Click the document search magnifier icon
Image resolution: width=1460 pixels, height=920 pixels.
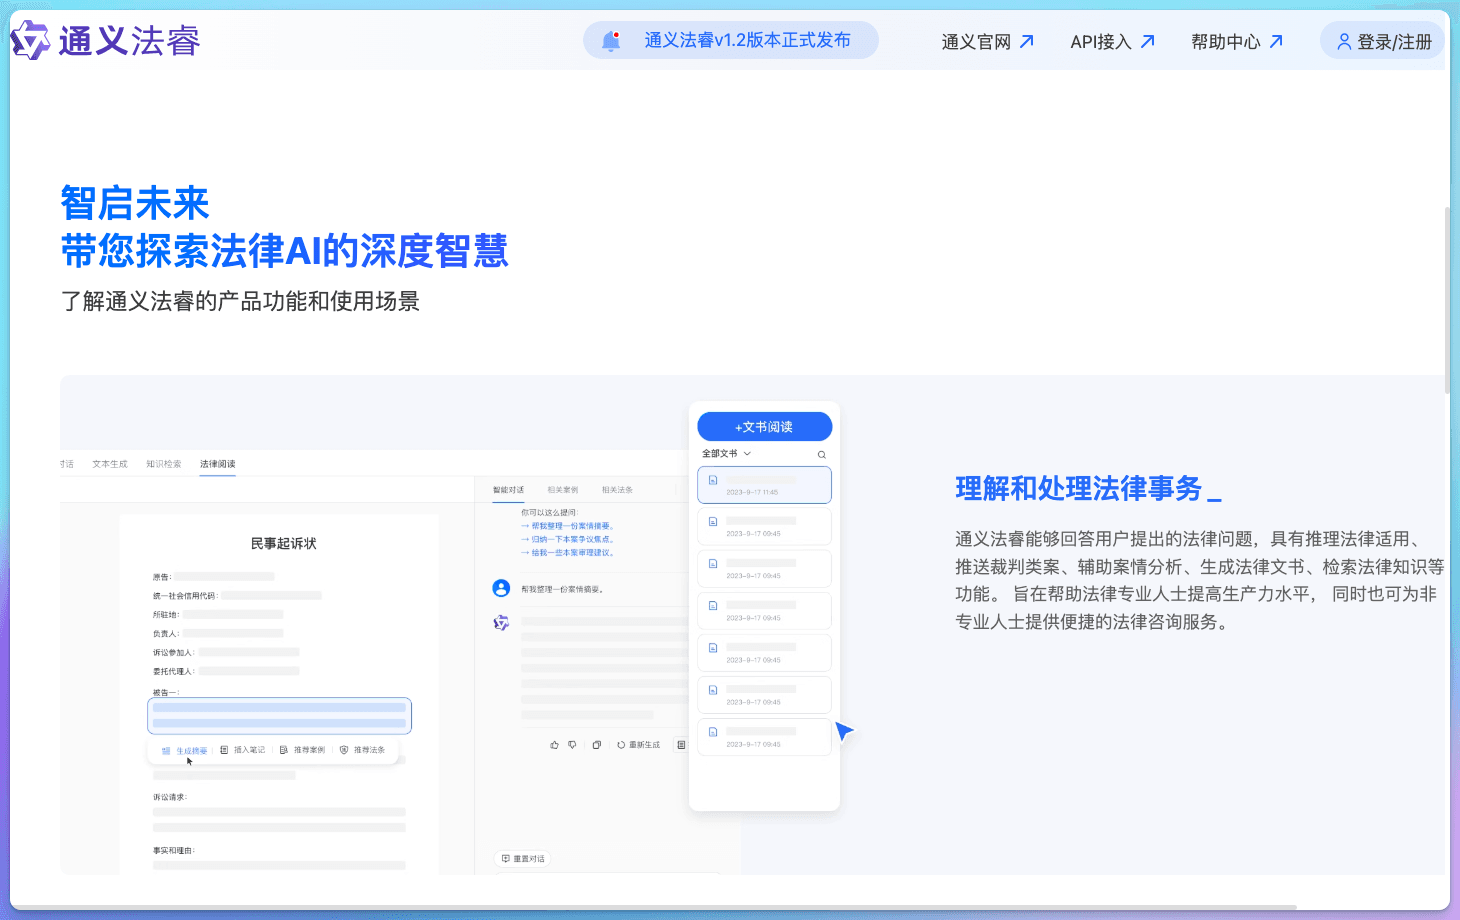822,455
